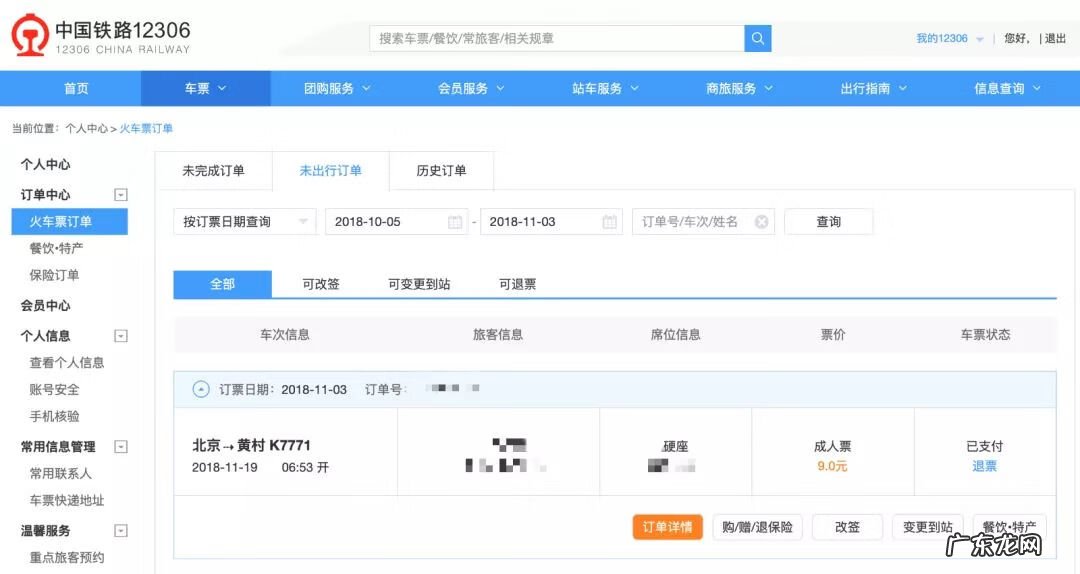Image resolution: width=1080 pixels, height=574 pixels.
Task: Go to 首页 in navigation bar
Action: [76, 88]
